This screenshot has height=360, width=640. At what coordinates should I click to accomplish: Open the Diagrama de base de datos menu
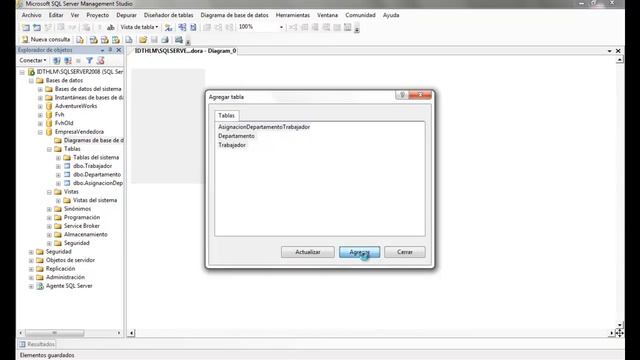234,15
